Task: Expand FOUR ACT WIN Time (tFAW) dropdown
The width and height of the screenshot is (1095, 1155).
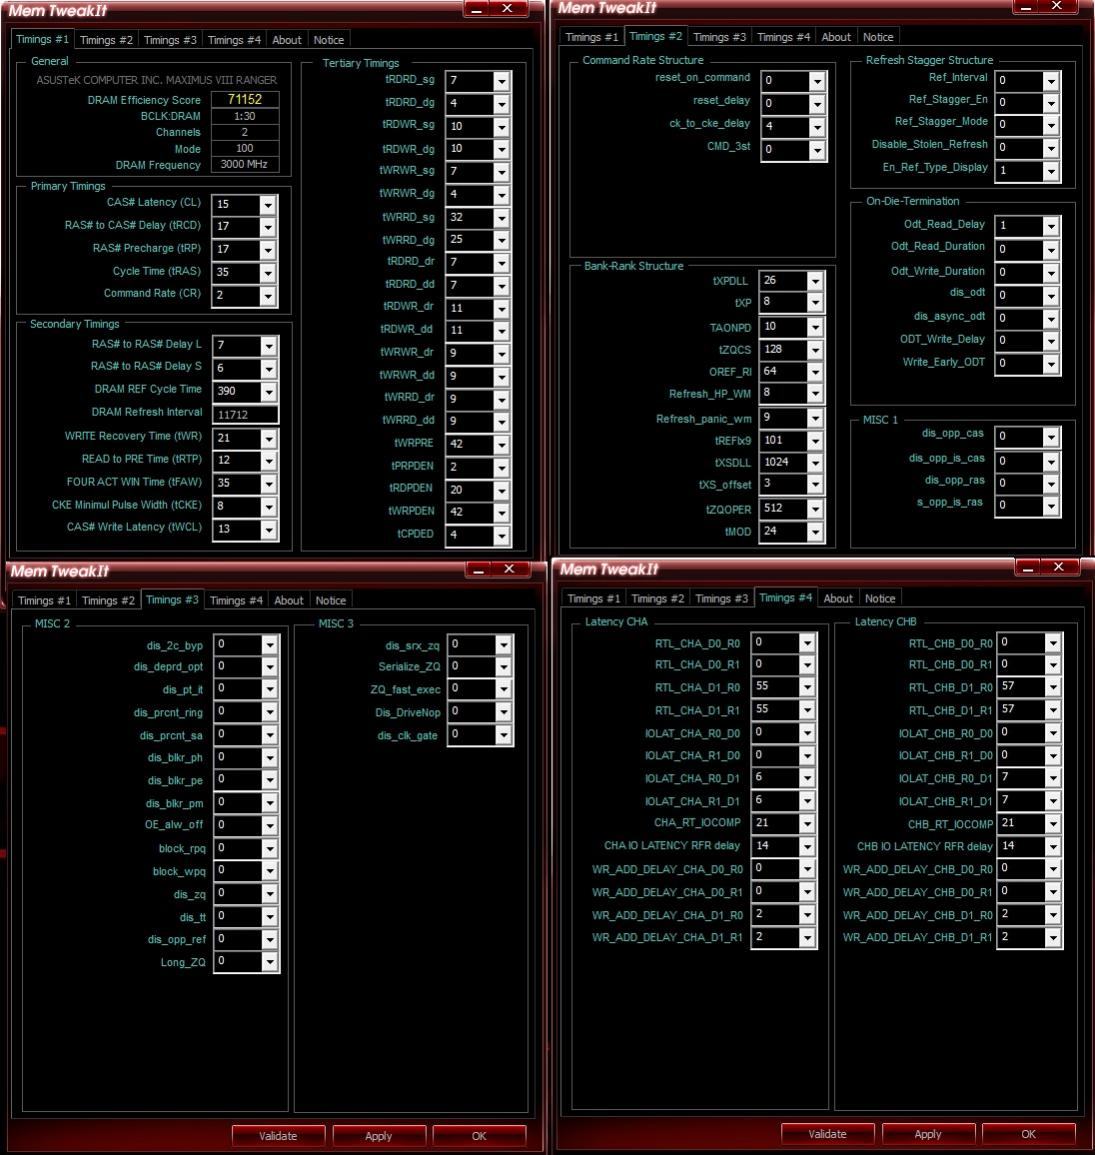Action: pyautogui.click(x=269, y=484)
